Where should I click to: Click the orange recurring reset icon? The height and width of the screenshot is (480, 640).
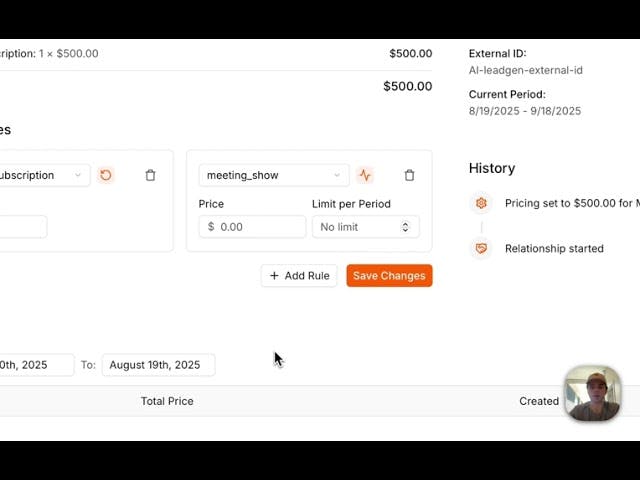[106, 175]
